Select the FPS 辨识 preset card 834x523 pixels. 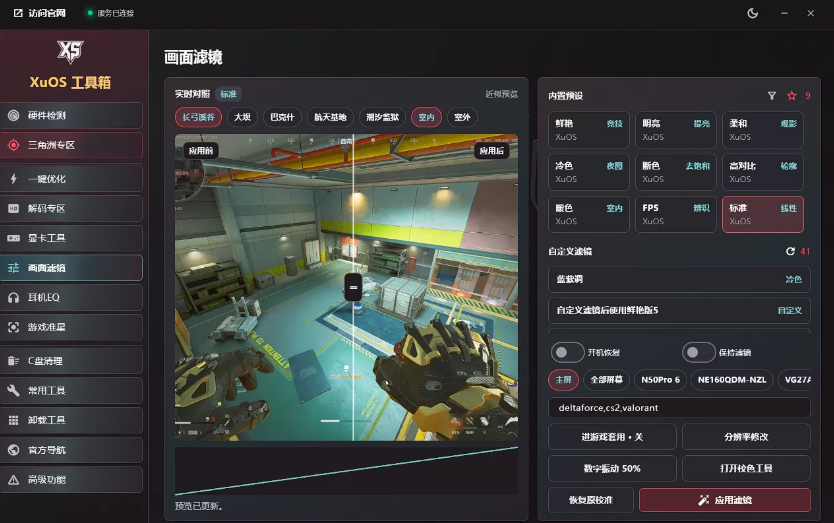pyautogui.click(x=675, y=214)
